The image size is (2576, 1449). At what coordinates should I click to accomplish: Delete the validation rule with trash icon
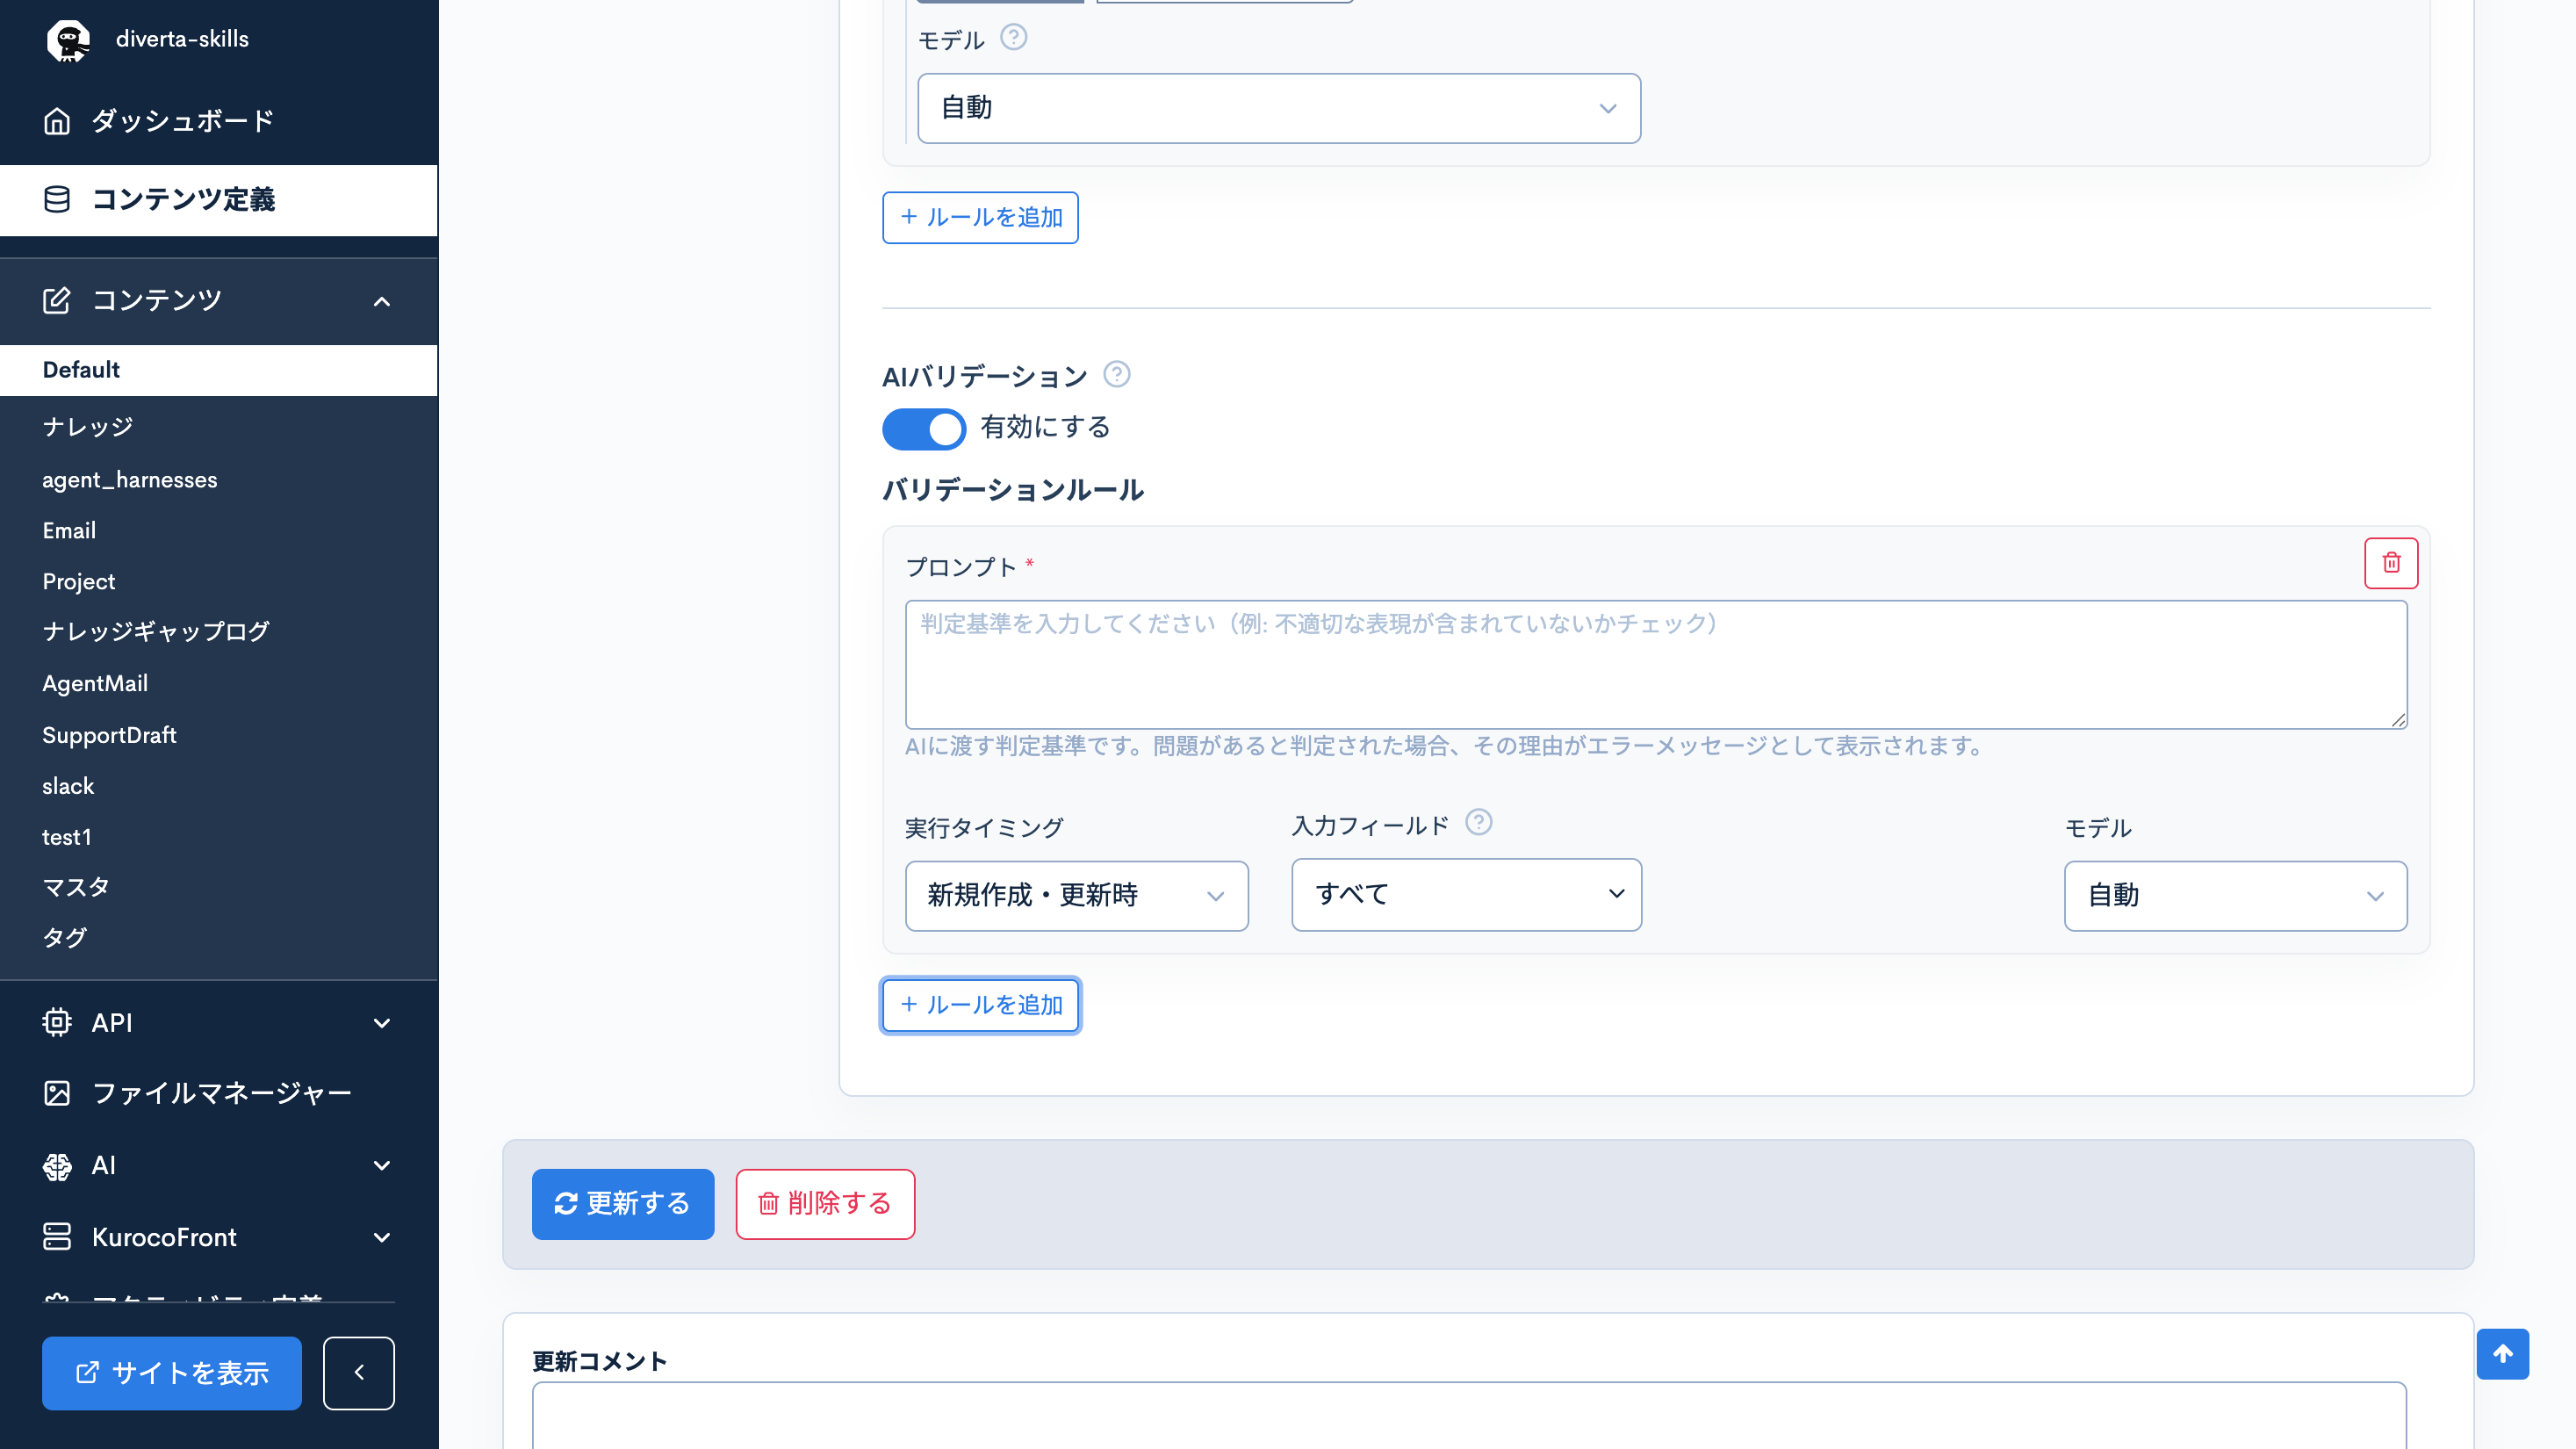tap(2391, 563)
